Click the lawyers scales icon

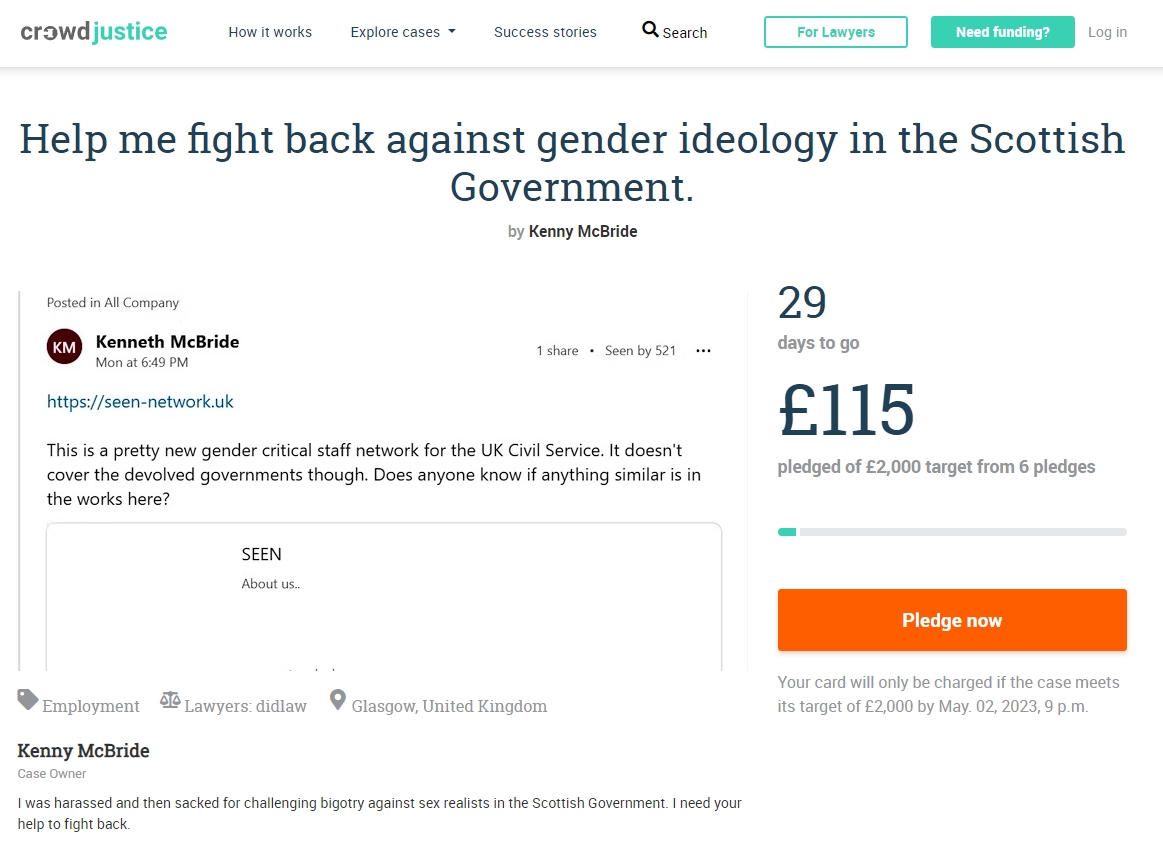click(170, 700)
